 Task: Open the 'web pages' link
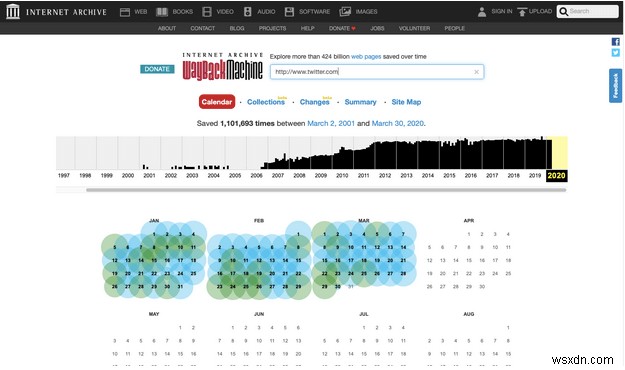tap(366, 57)
